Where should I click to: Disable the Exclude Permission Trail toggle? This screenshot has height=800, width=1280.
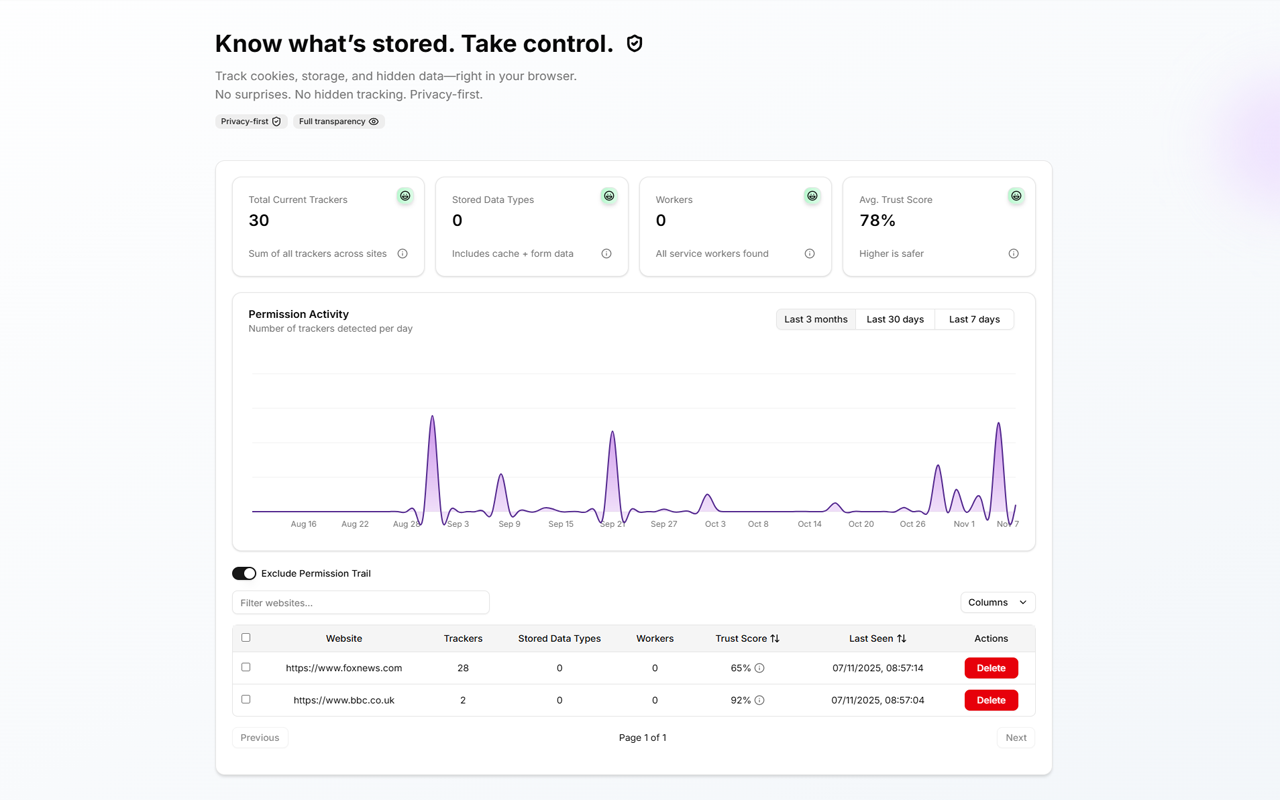pos(244,573)
